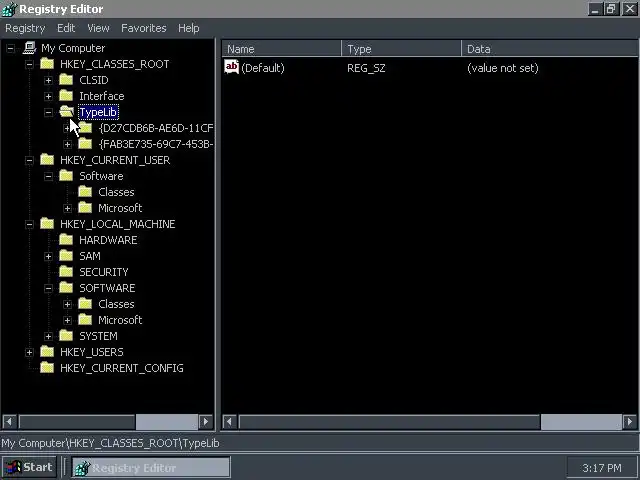This screenshot has height=480, width=640.
Task: Click the Data column header
Action: [550, 49]
